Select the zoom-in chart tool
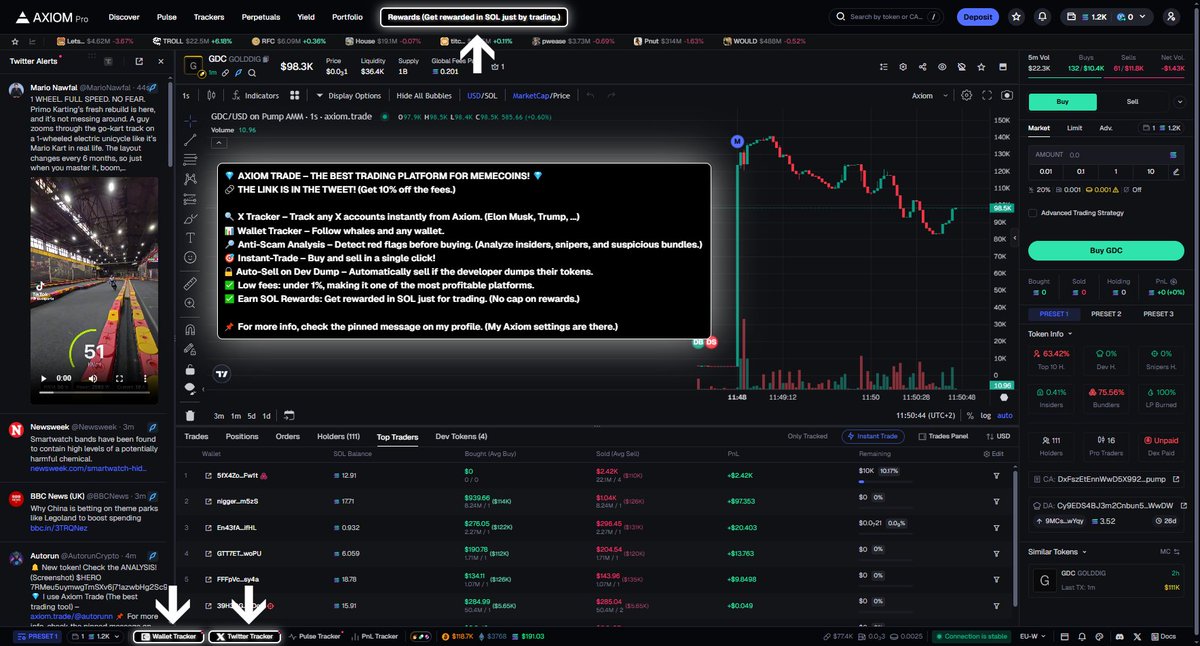The width and height of the screenshot is (1200, 646). tap(190, 304)
